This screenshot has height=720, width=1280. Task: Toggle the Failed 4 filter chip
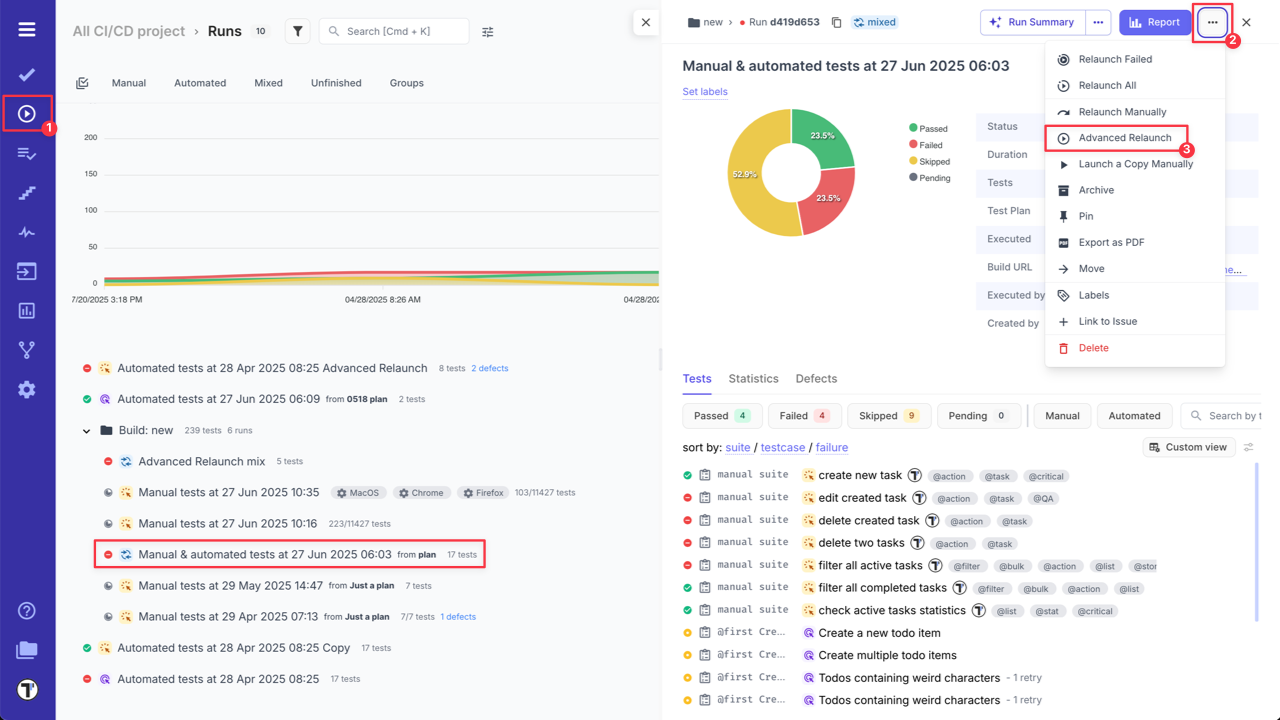pos(804,415)
